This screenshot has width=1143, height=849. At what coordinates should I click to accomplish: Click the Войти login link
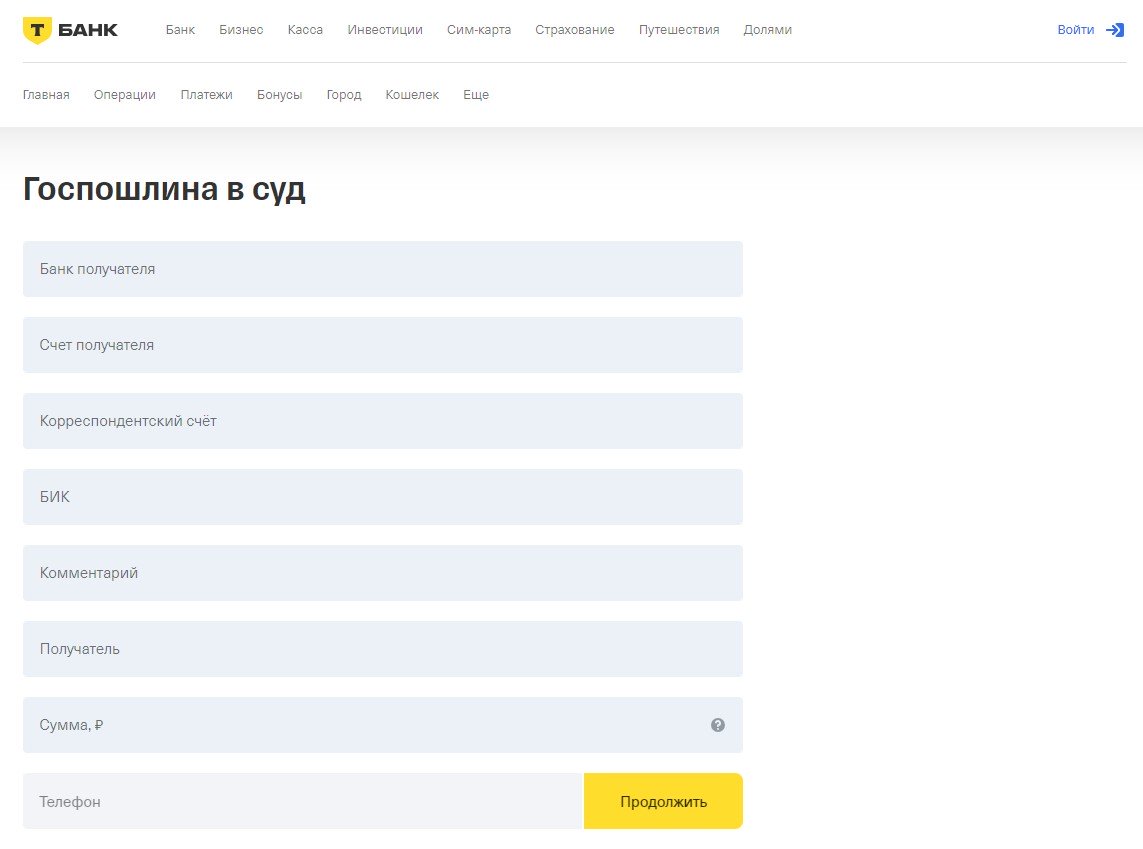tap(1075, 30)
